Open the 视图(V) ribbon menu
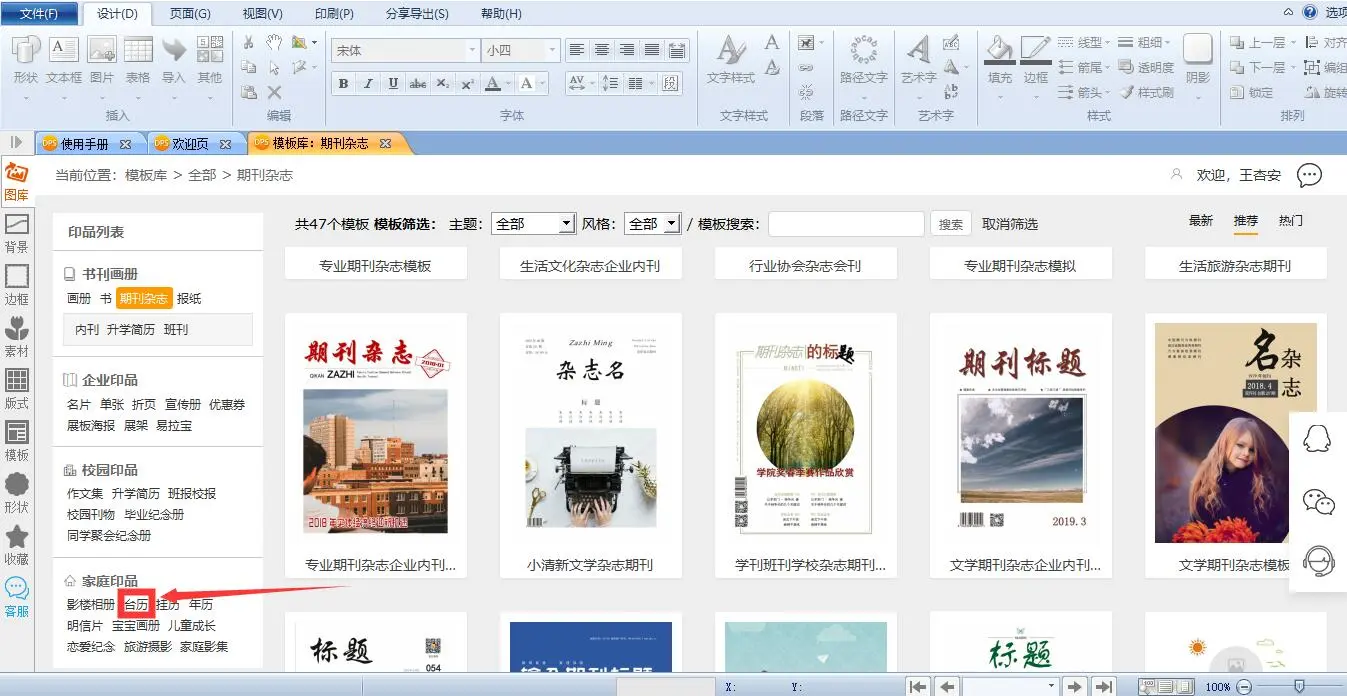Image resolution: width=1347 pixels, height=696 pixels. (x=262, y=14)
